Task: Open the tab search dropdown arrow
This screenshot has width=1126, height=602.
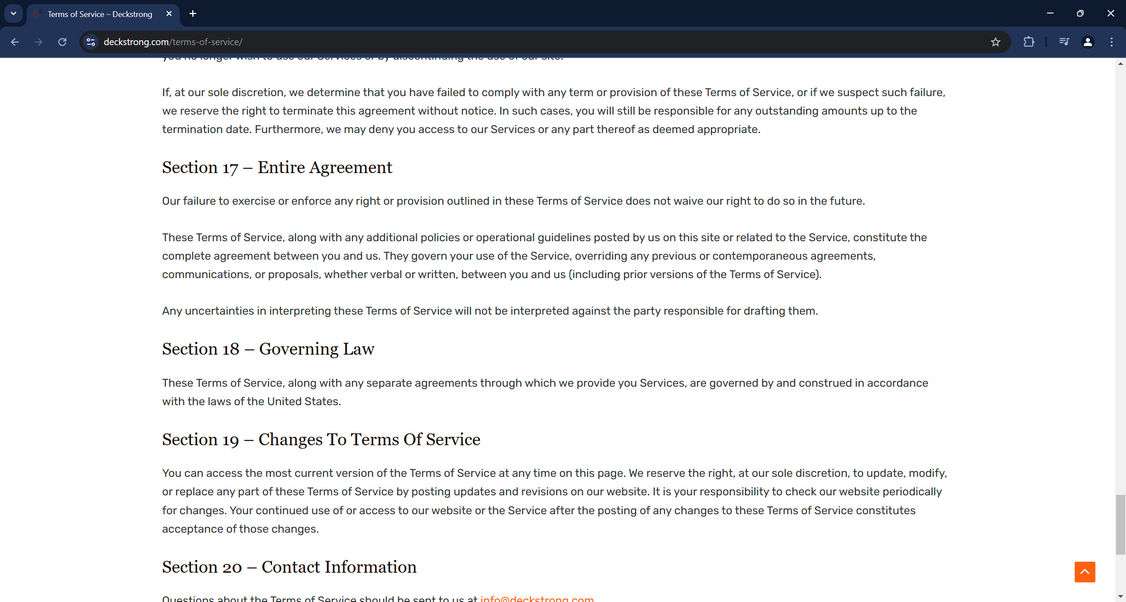Action: pos(13,14)
